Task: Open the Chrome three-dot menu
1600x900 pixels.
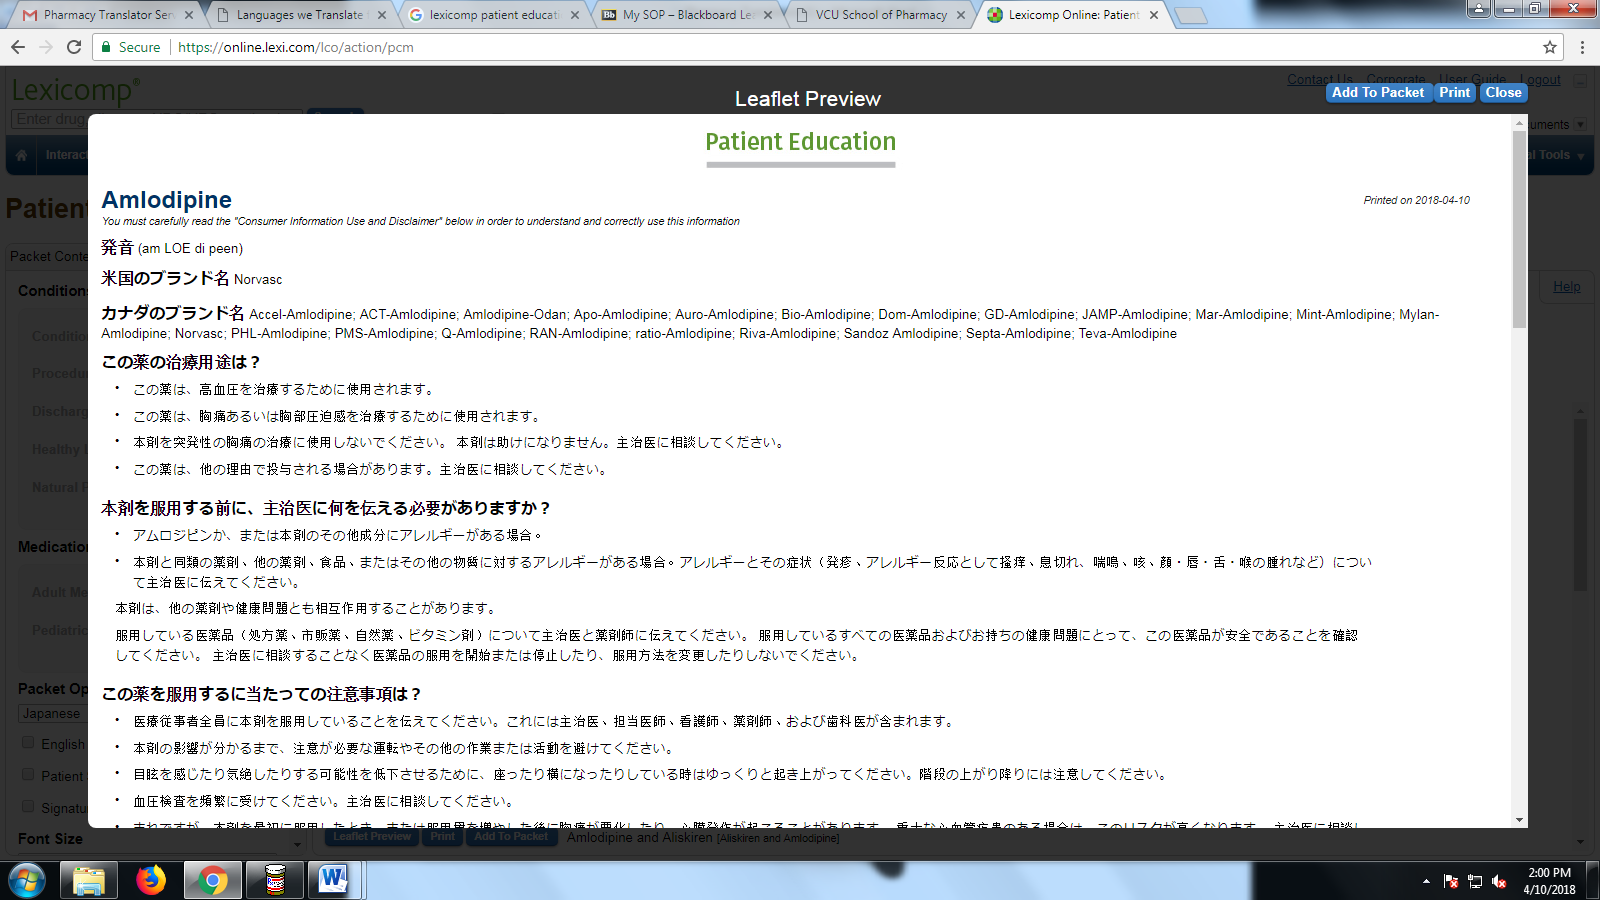Action: 1582,47
